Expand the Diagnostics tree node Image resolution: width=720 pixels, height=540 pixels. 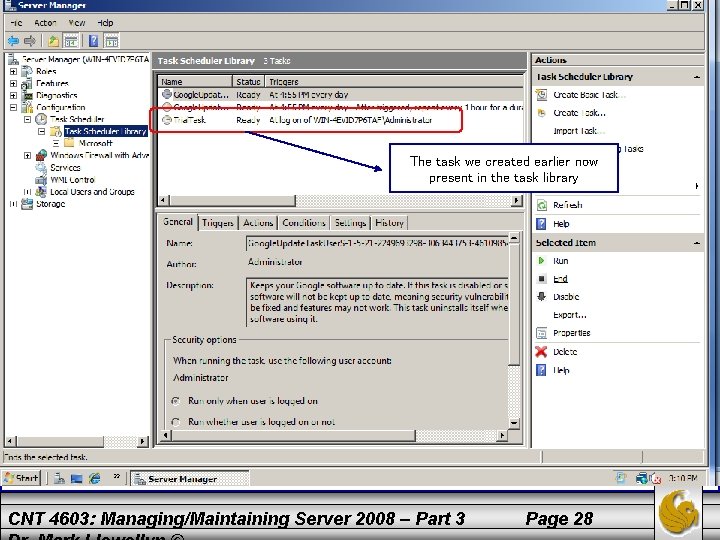coord(13,96)
